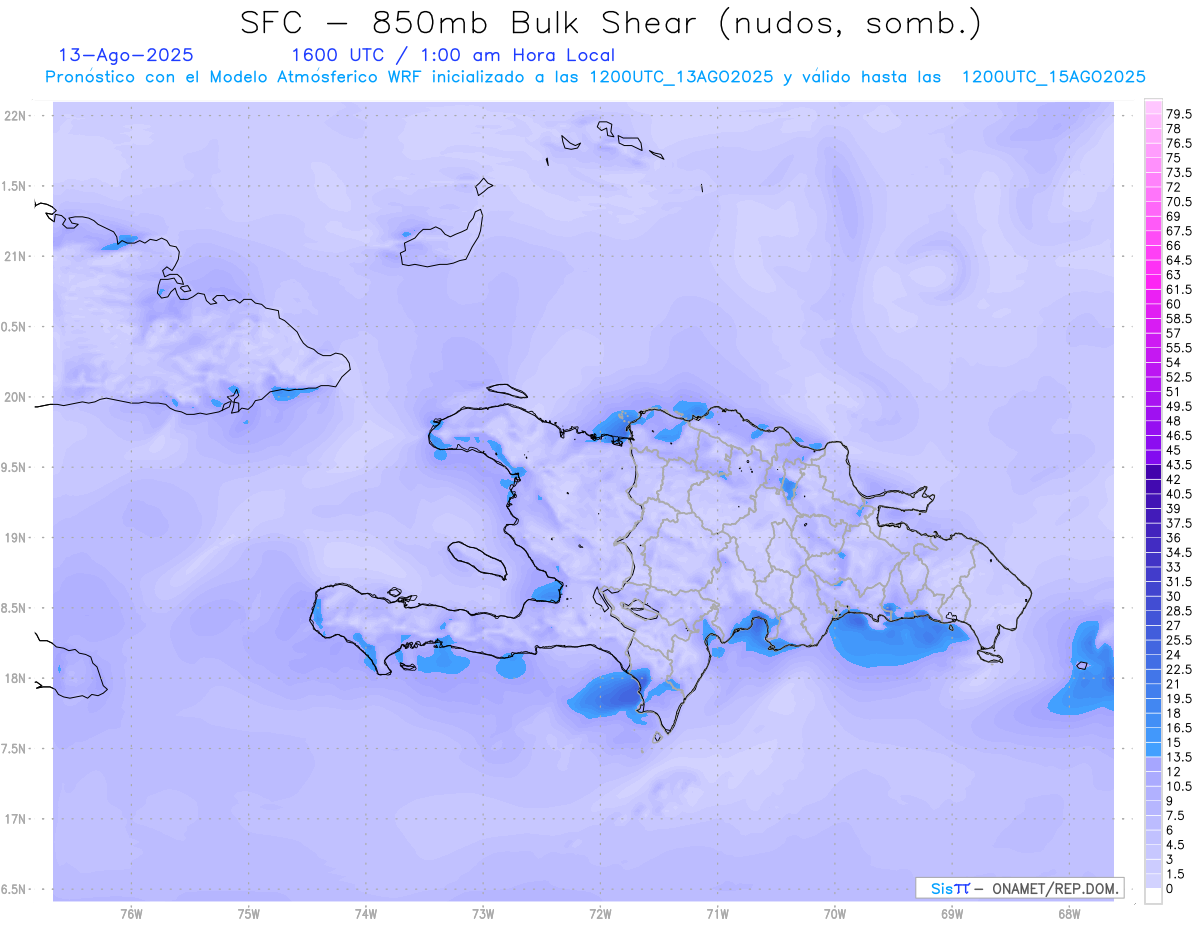Click the 4.5 colorbar value label
1200x927 pixels.
point(1177,845)
